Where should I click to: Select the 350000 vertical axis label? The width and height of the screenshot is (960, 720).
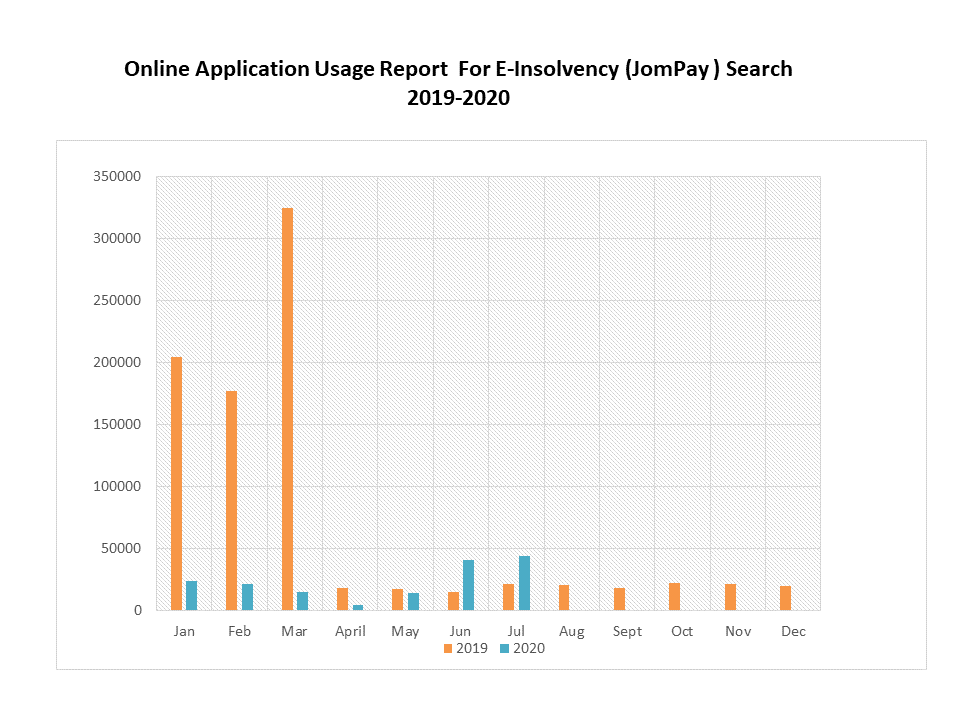point(117,176)
